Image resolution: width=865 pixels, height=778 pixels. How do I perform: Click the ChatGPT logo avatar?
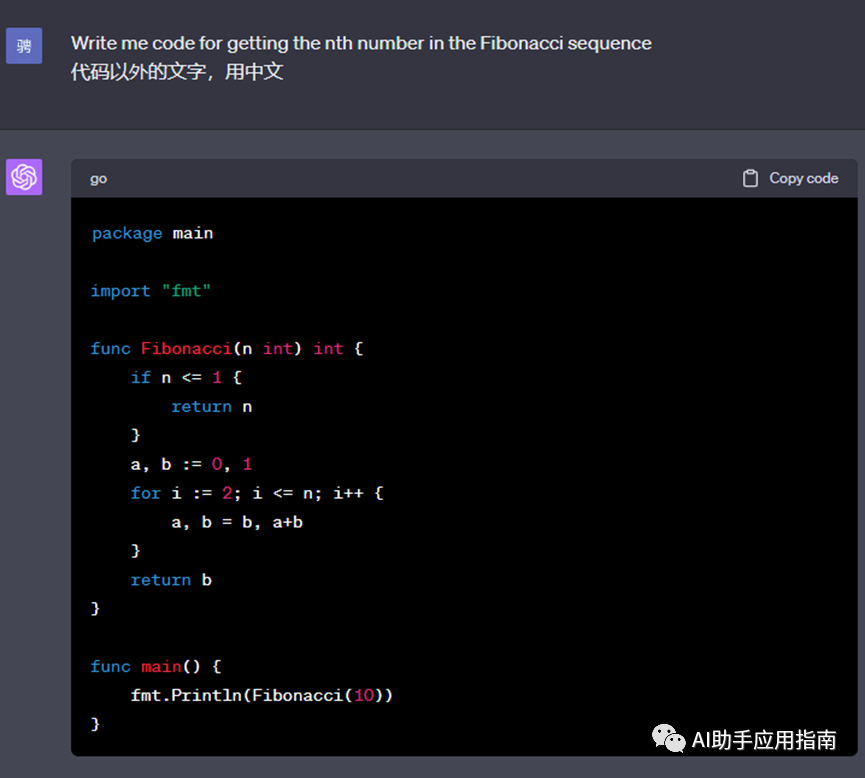coord(24,177)
